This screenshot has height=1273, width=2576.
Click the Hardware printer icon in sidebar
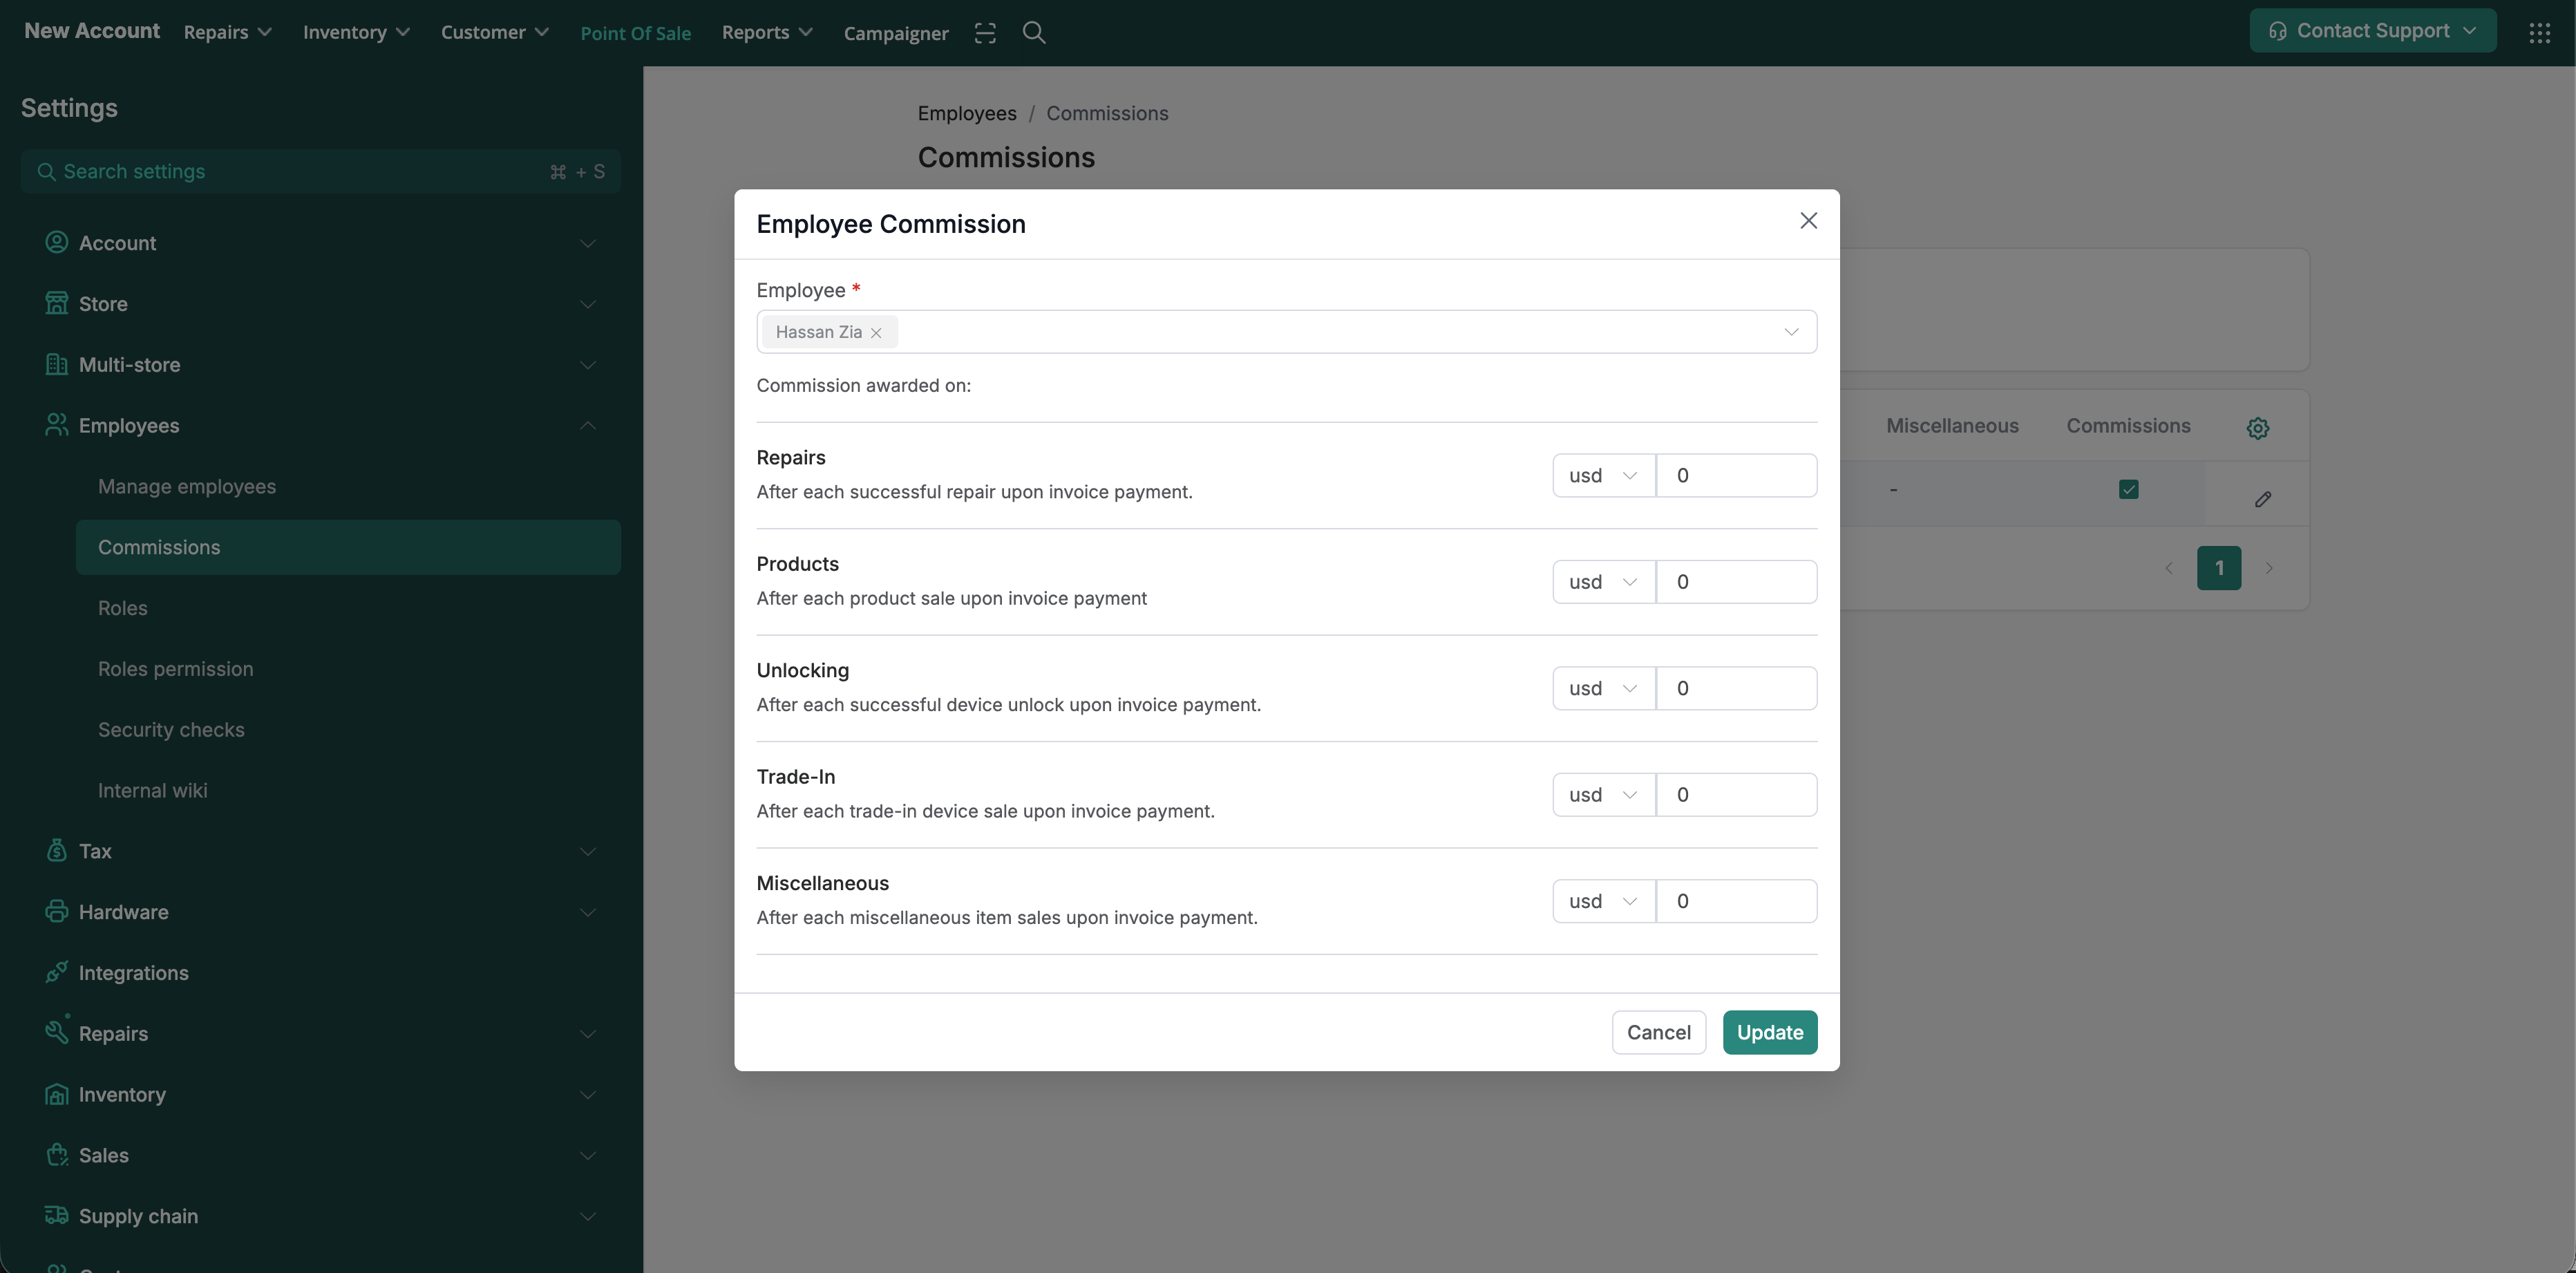tap(57, 911)
